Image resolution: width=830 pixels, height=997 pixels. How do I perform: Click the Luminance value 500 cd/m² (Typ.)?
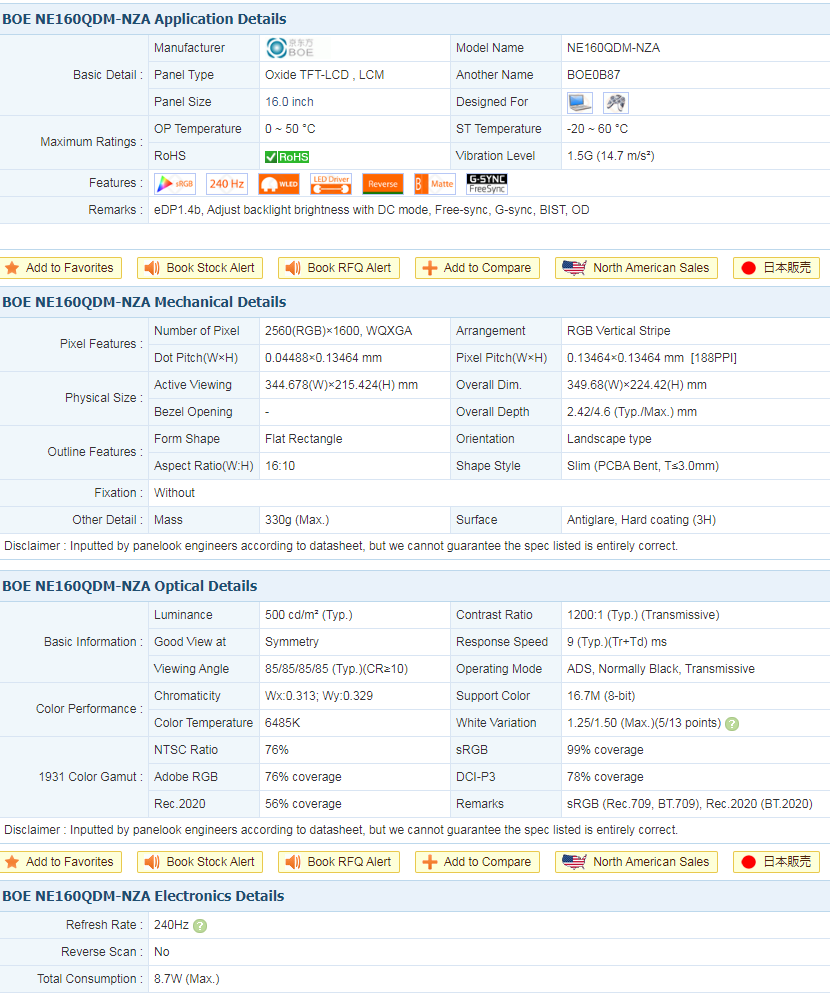(x=308, y=615)
